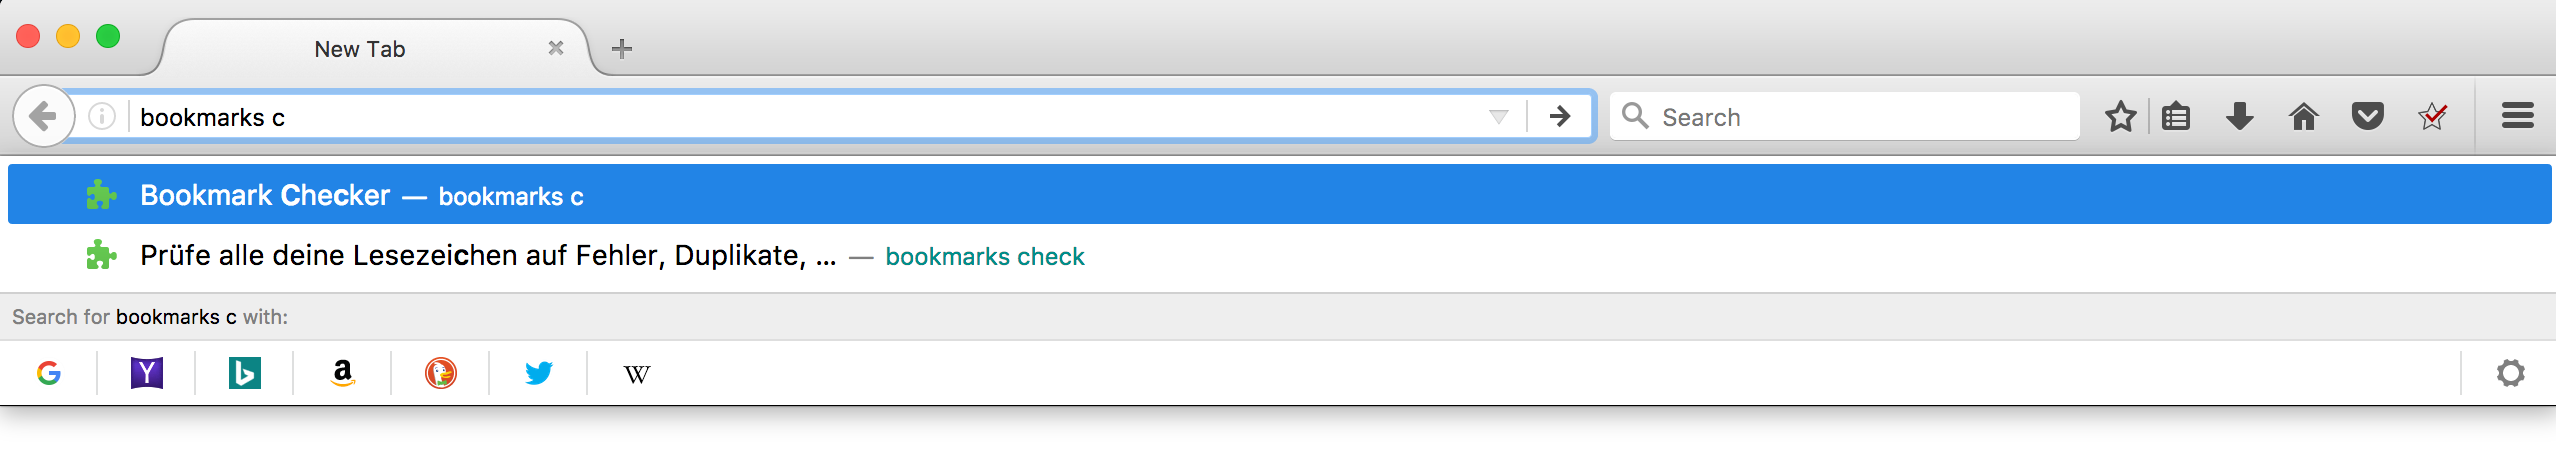Click the site information icon
2556x454 pixels.
click(102, 117)
